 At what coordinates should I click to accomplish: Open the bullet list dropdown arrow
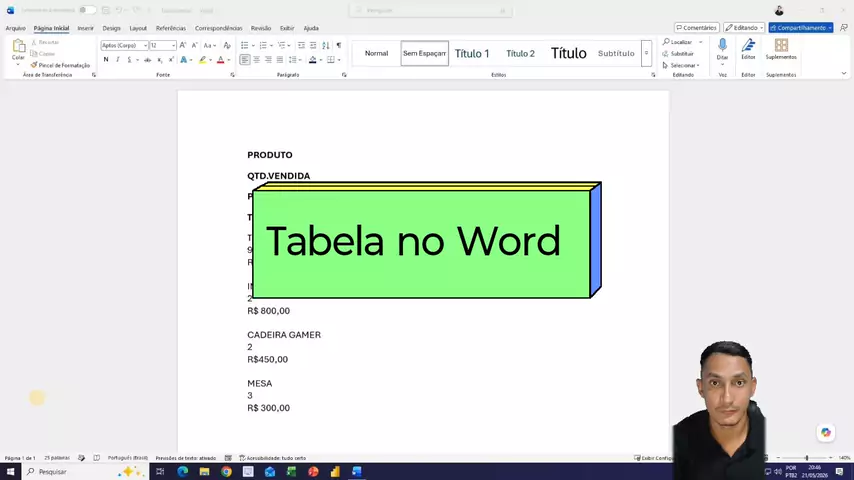pos(253,46)
